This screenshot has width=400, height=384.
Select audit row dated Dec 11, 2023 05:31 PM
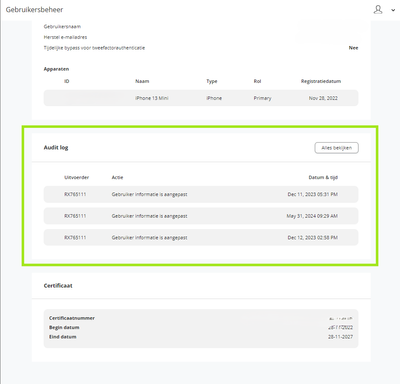coord(201,194)
